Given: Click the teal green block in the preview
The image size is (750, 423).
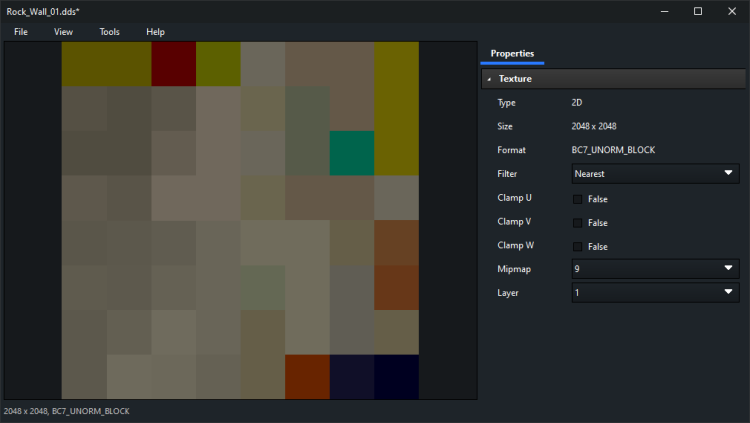Looking at the screenshot, I should point(351,153).
